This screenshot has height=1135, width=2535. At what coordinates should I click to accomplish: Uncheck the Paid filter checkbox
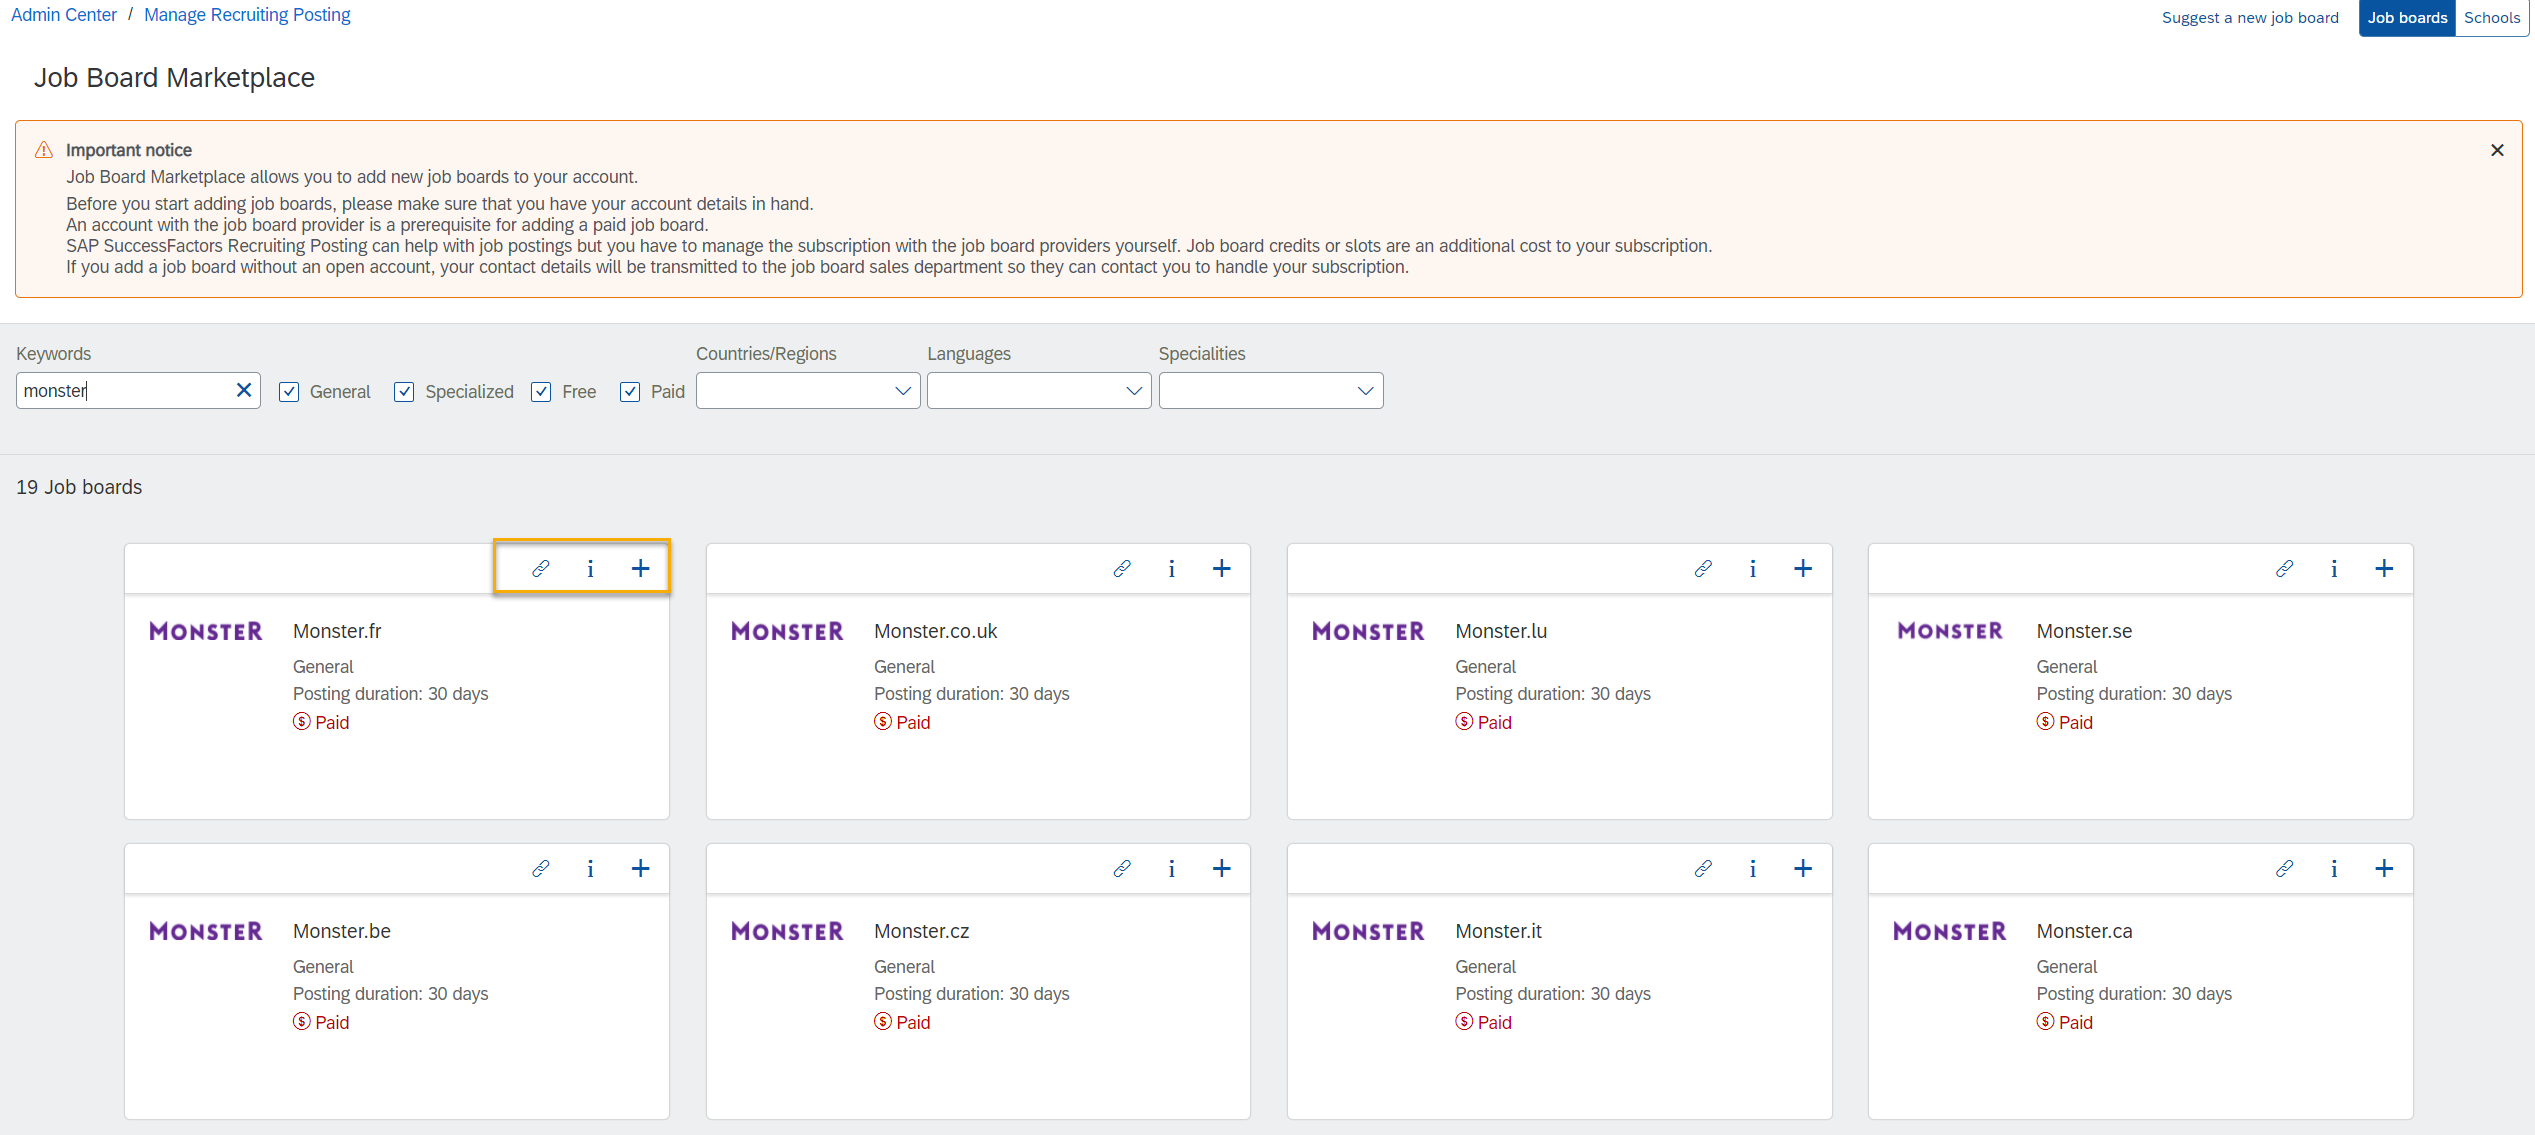[x=630, y=391]
